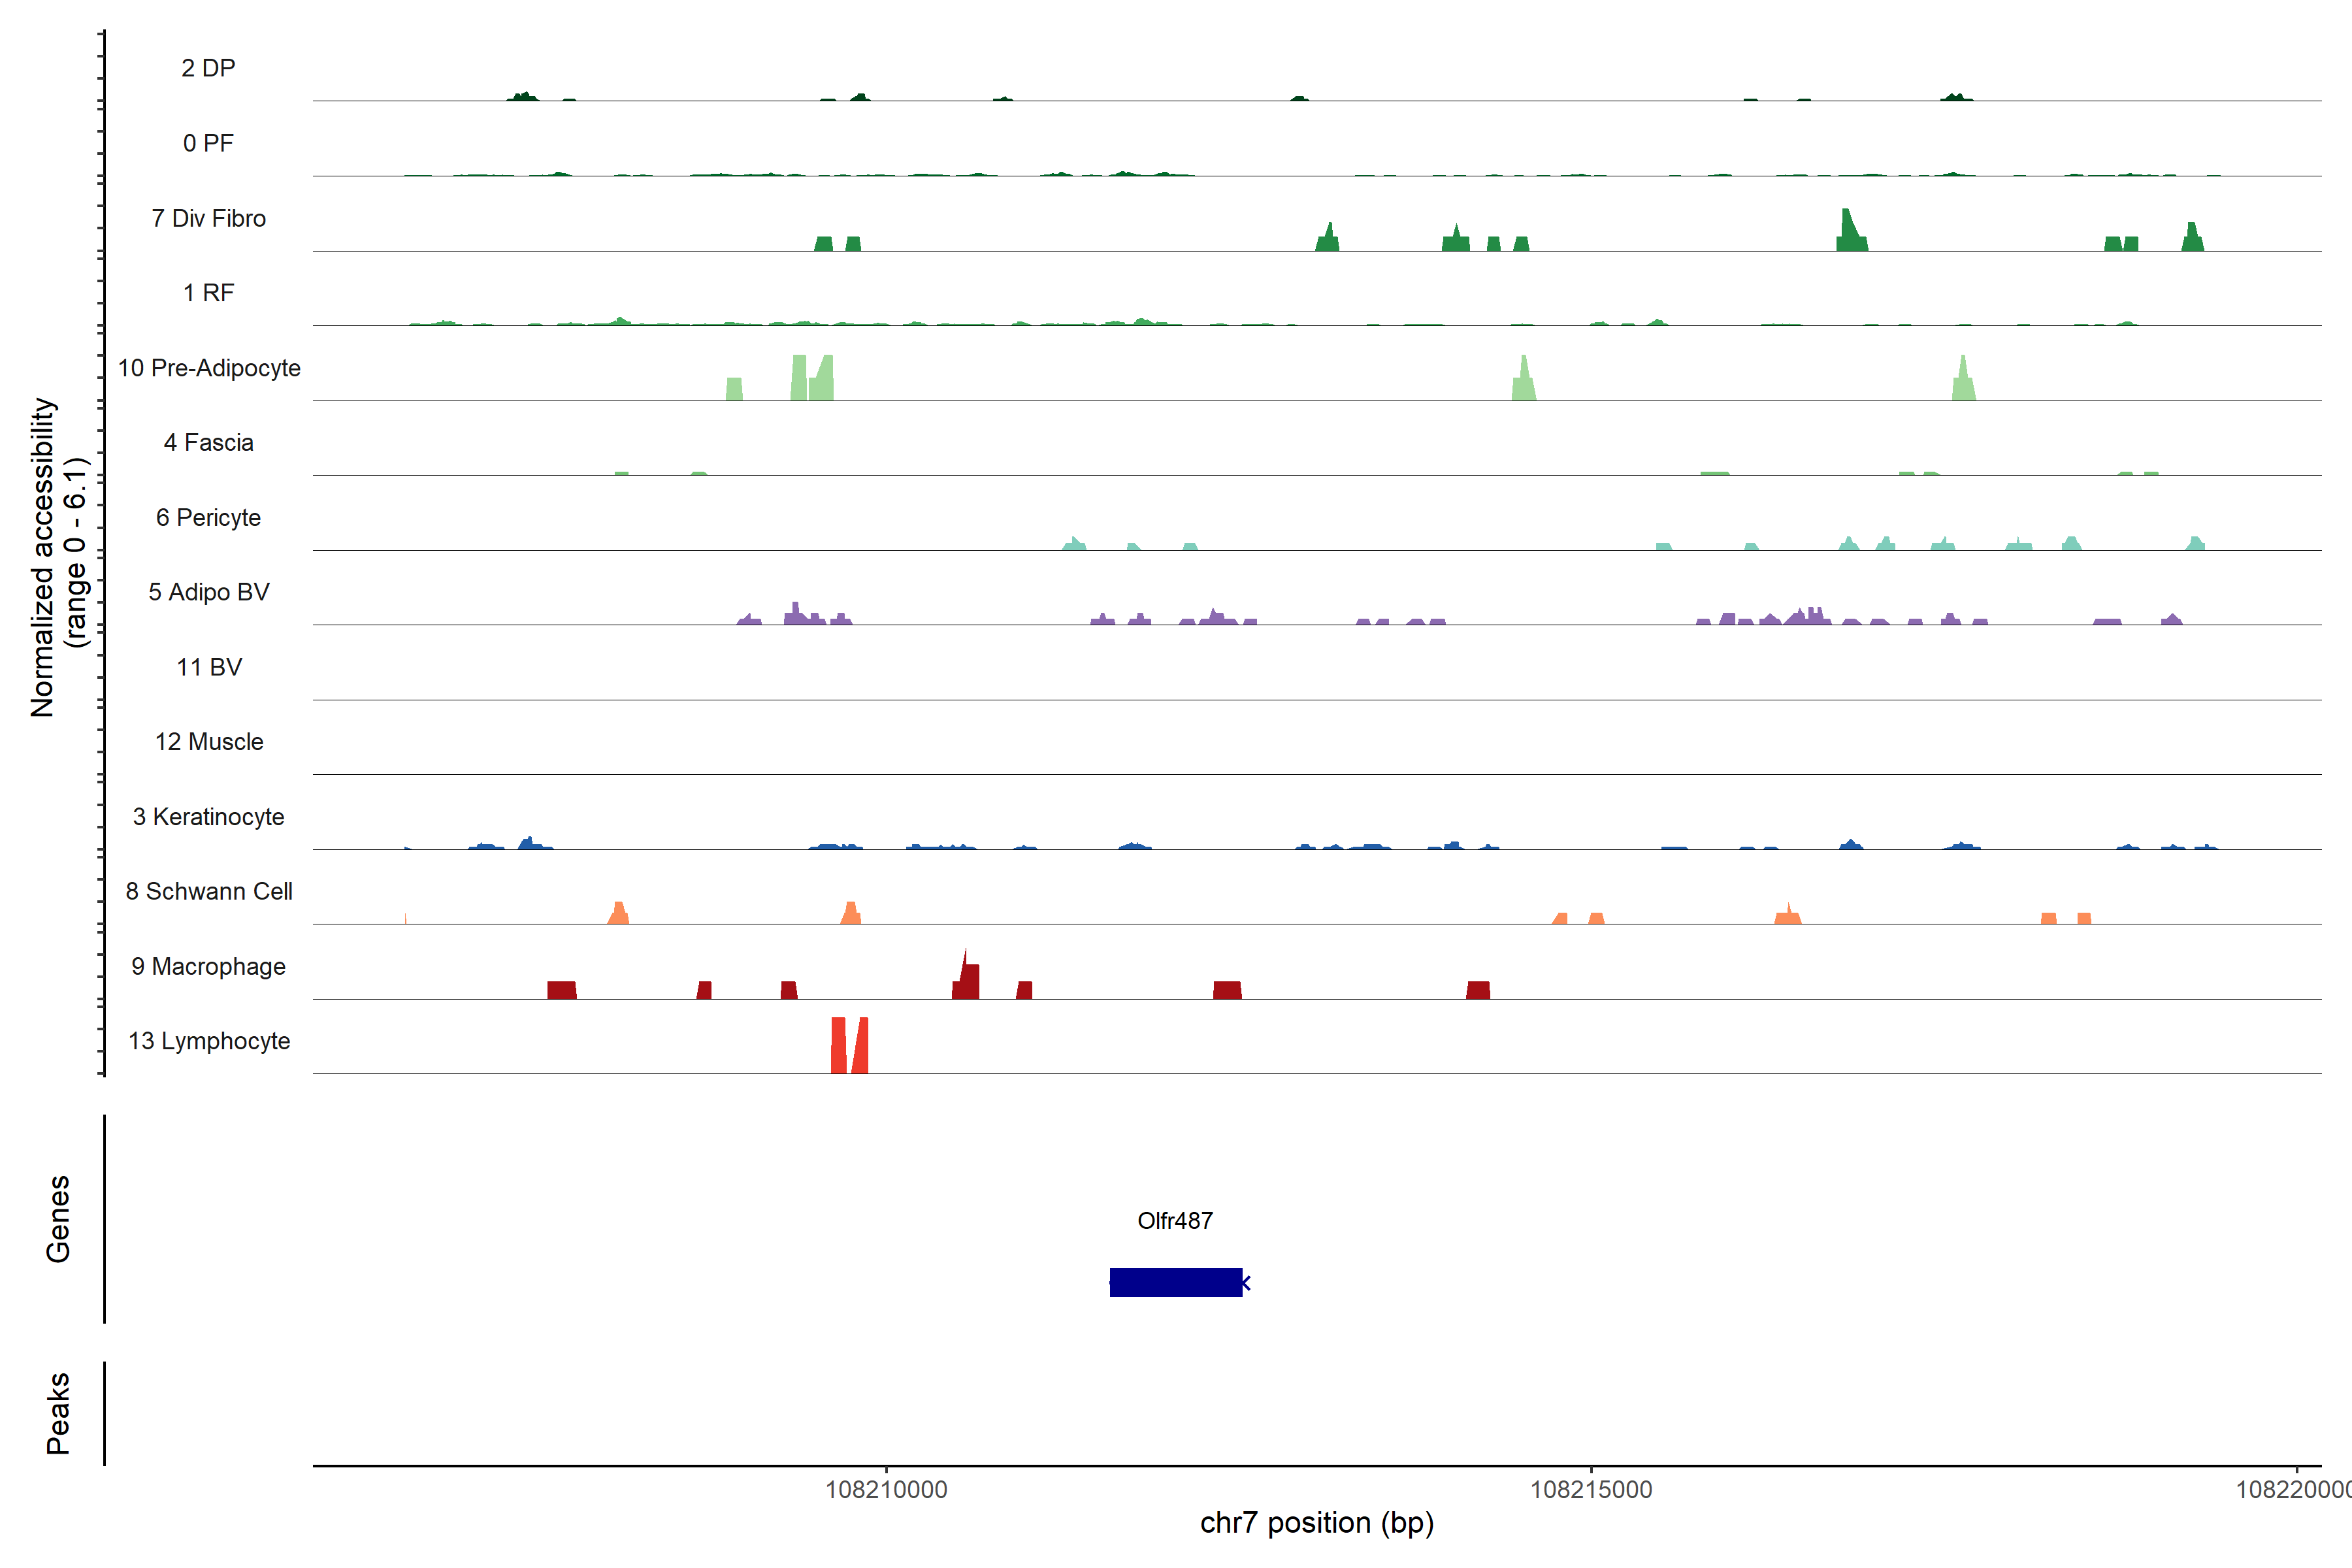The width and height of the screenshot is (2352, 1568).
Task: Click the dark blue Olfr487 gene block
Action: pyautogui.click(x=1175, y=1282)
